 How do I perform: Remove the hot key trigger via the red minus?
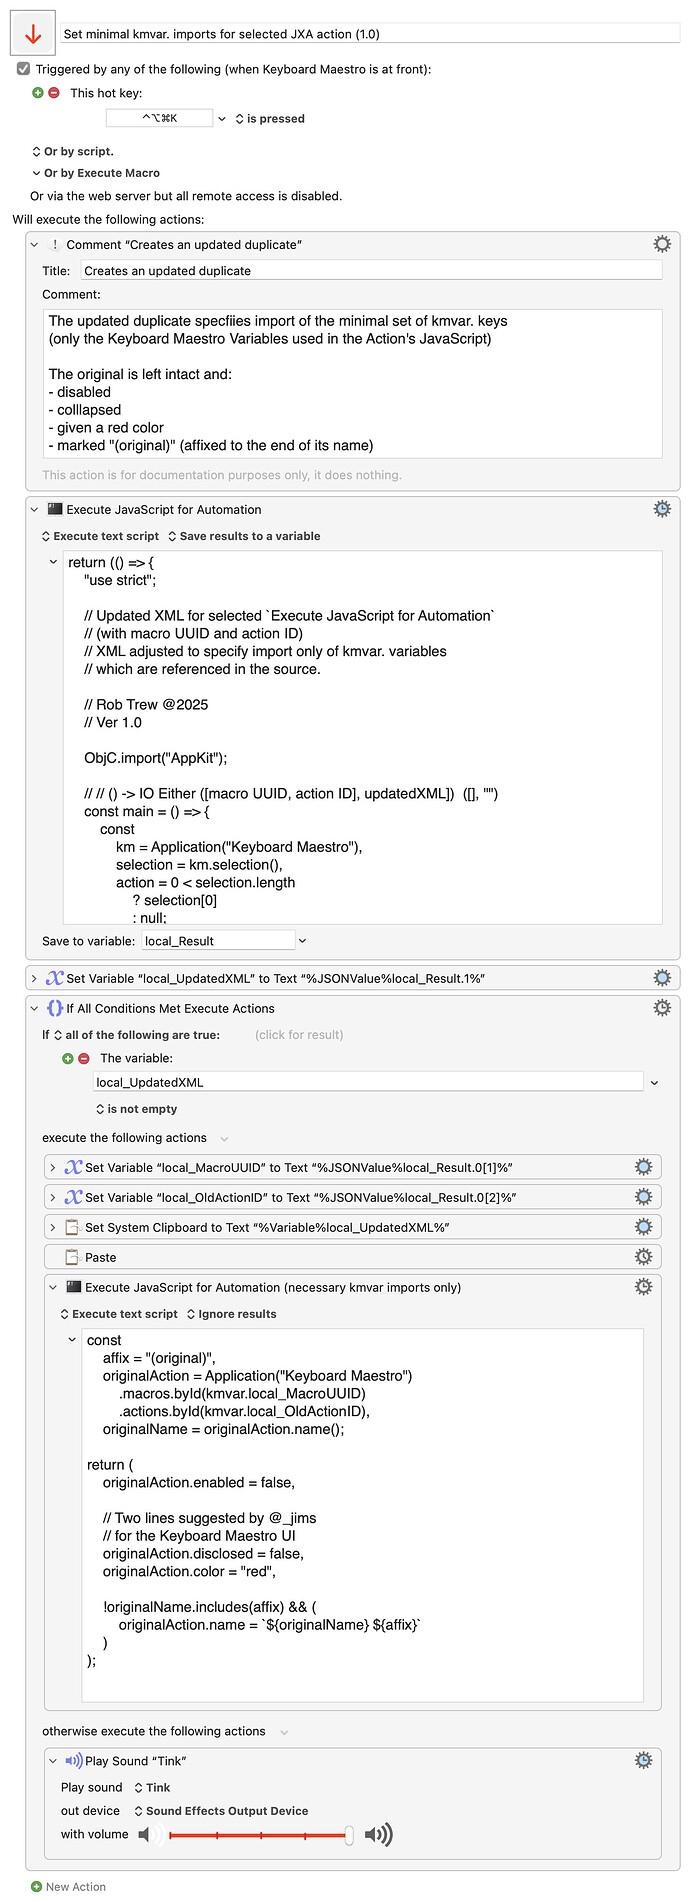point(54,92)
